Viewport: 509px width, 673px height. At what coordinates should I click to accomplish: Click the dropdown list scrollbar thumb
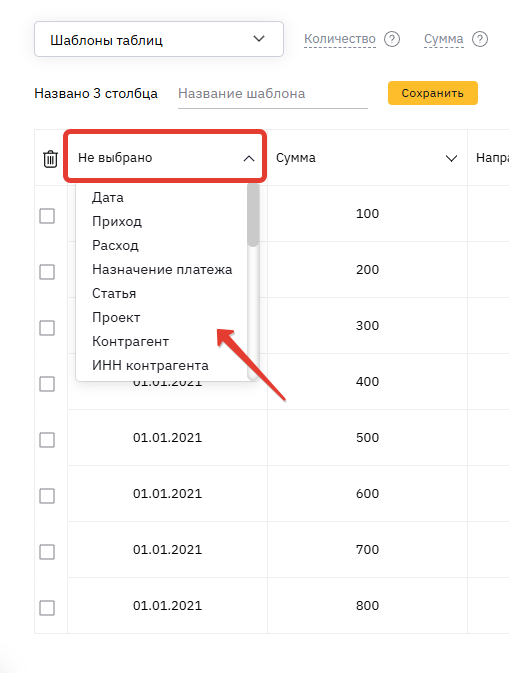tap(253, 215)
